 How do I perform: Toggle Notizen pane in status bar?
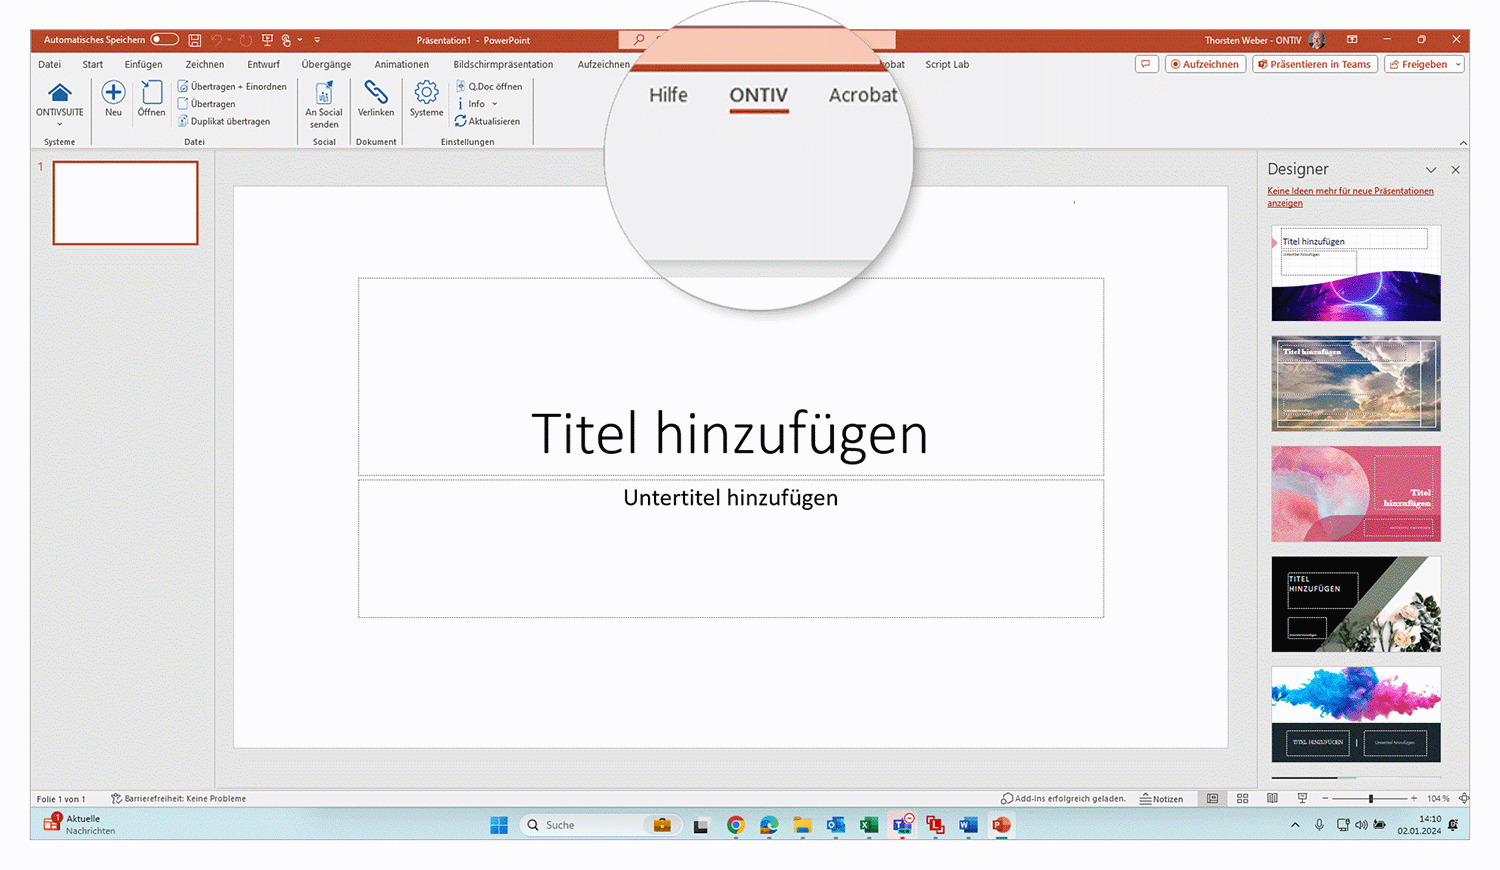click(x=1161, y=798)
